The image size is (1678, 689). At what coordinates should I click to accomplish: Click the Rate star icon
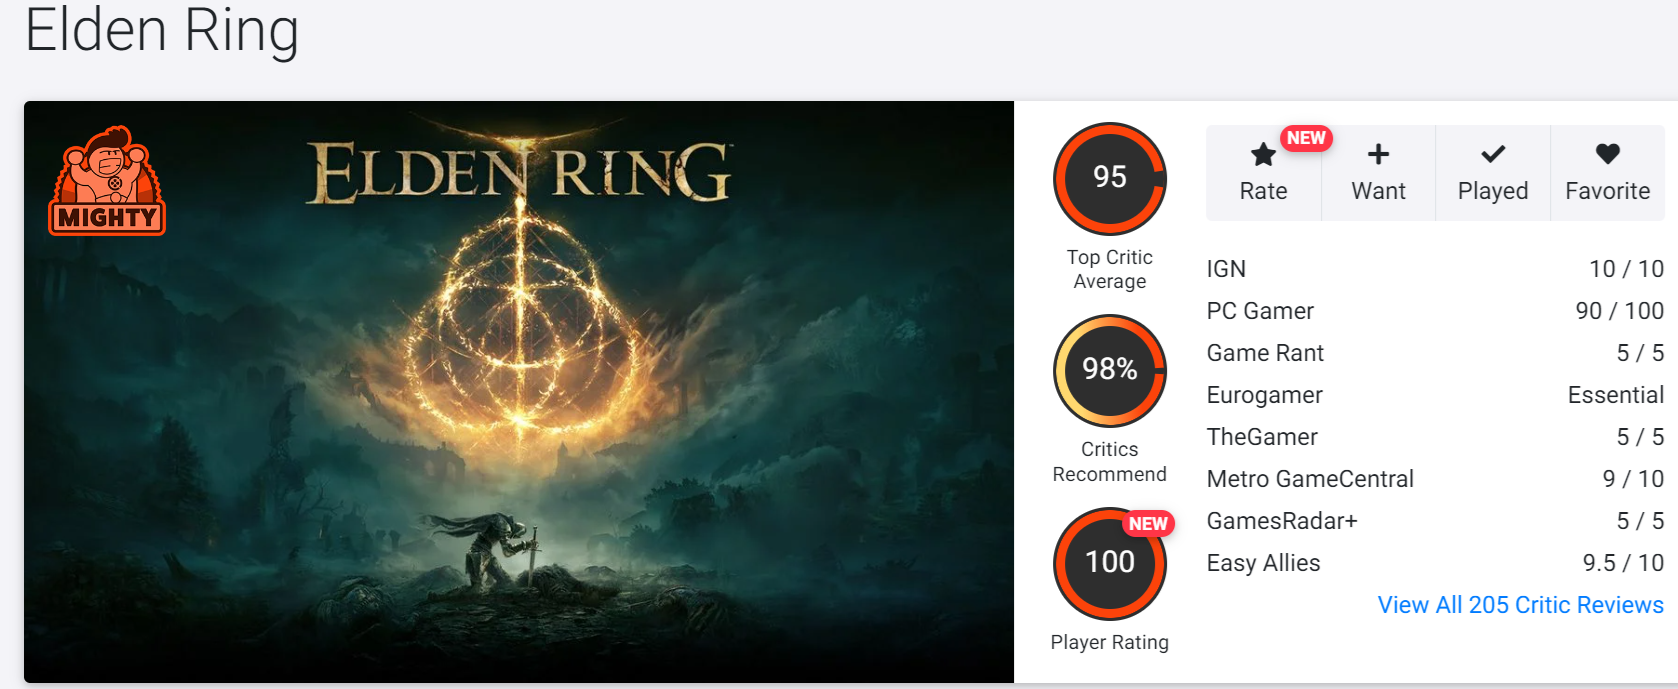(1263, 155)
